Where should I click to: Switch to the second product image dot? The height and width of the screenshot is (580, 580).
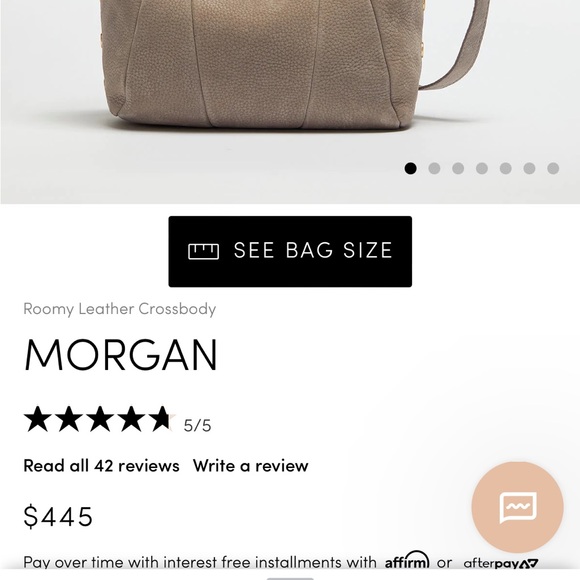click(434, 168)
